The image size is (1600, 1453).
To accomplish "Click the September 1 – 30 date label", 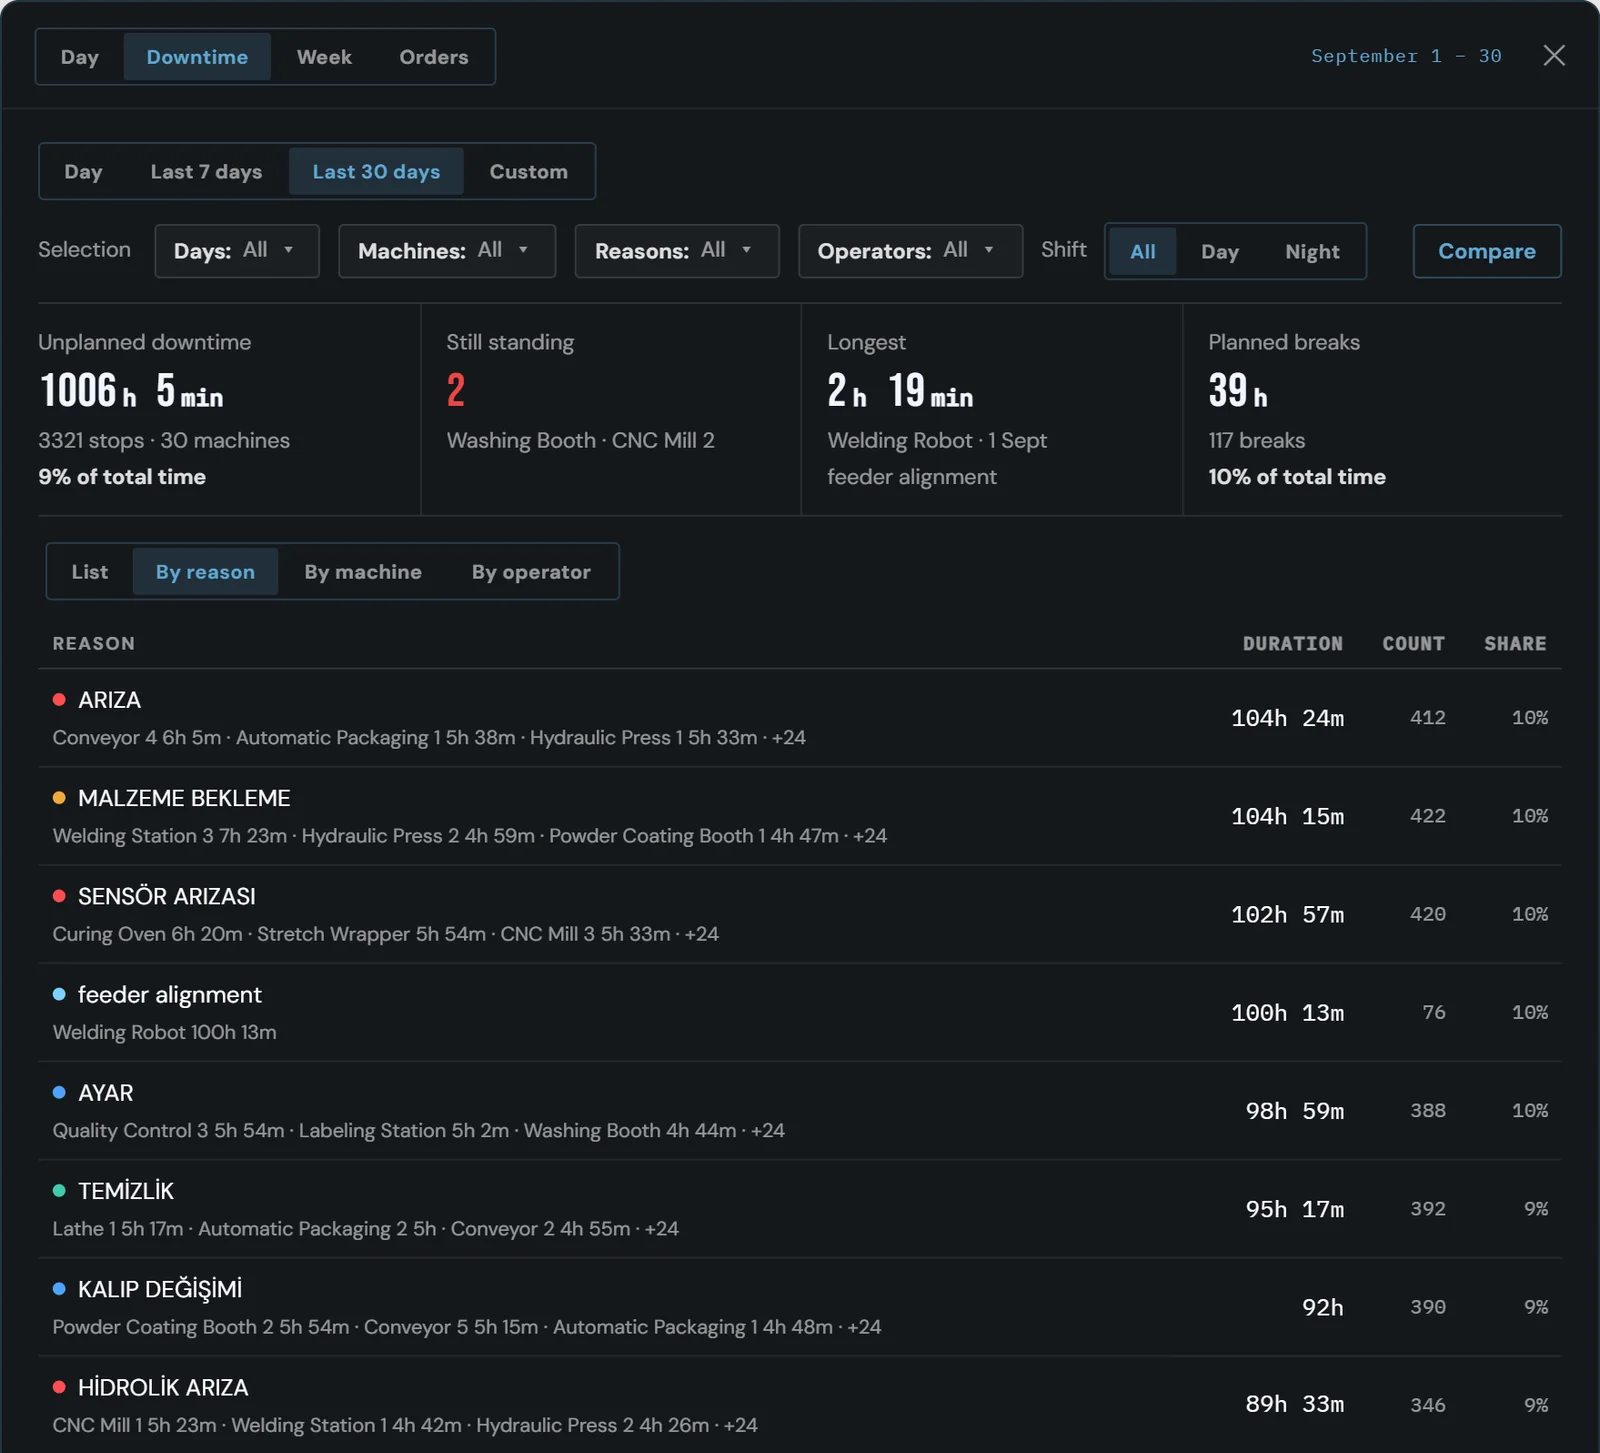I will point(1406,56).
